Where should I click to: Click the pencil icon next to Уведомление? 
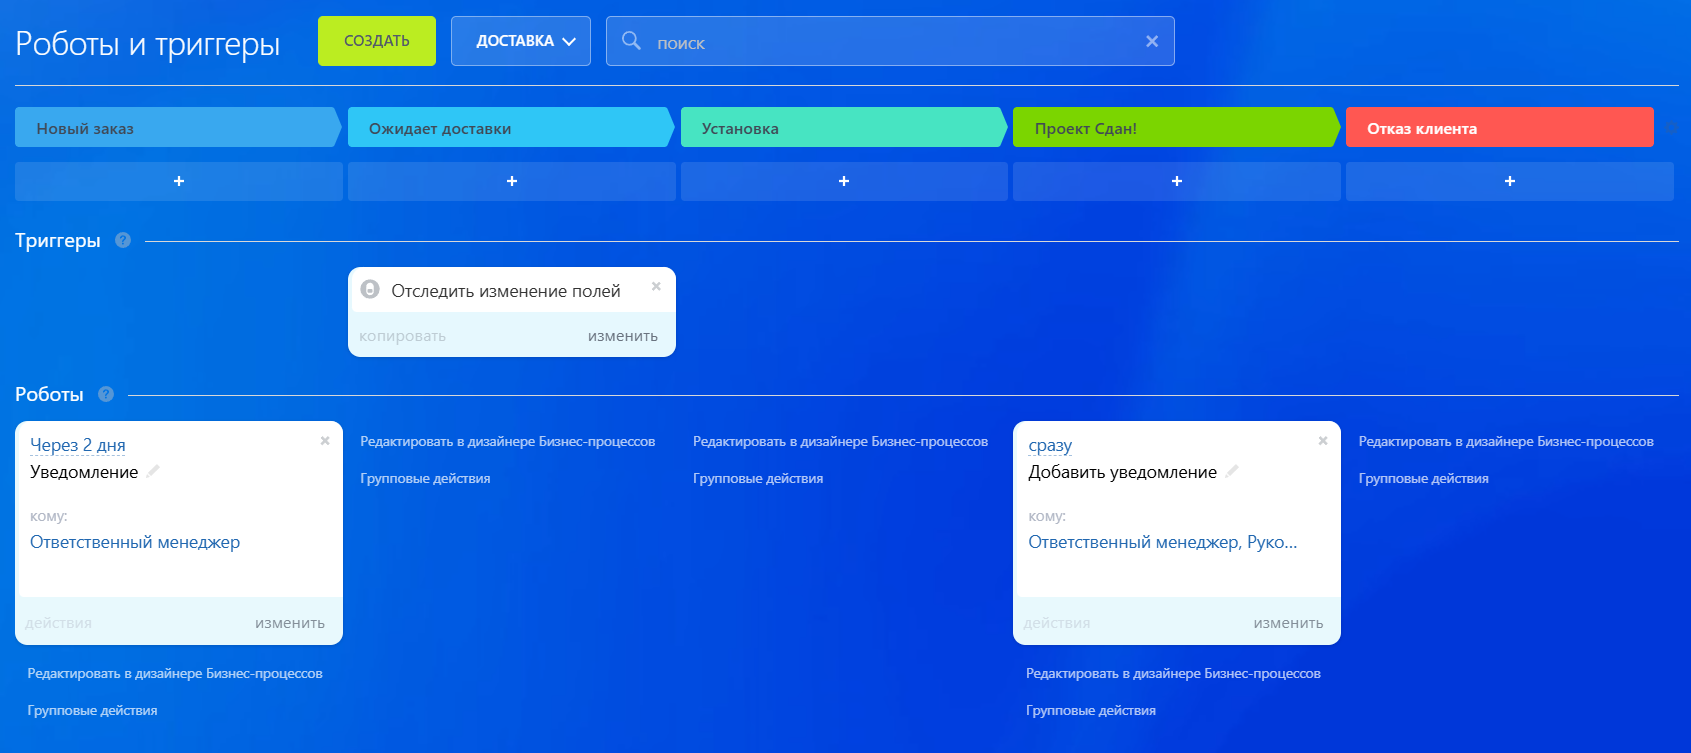pyautogui.click(x=153, y=471)
